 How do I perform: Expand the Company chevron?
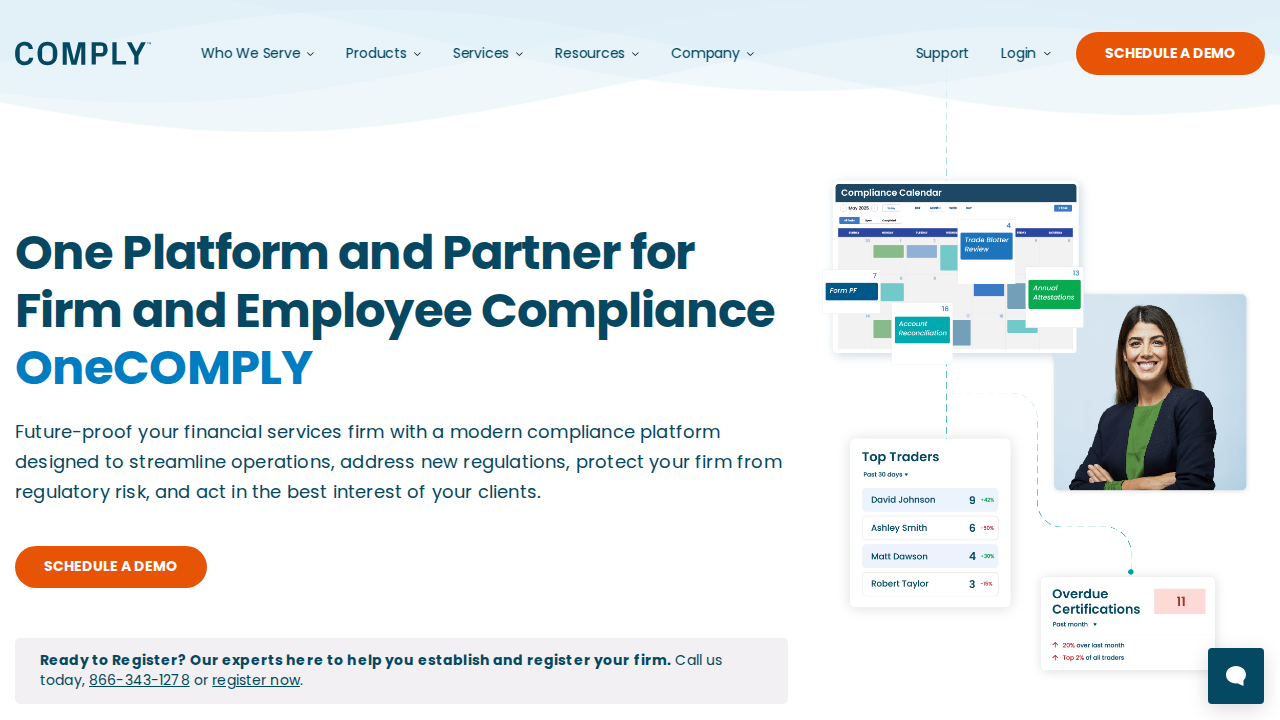pyautogui.click(x=750, y=54)
